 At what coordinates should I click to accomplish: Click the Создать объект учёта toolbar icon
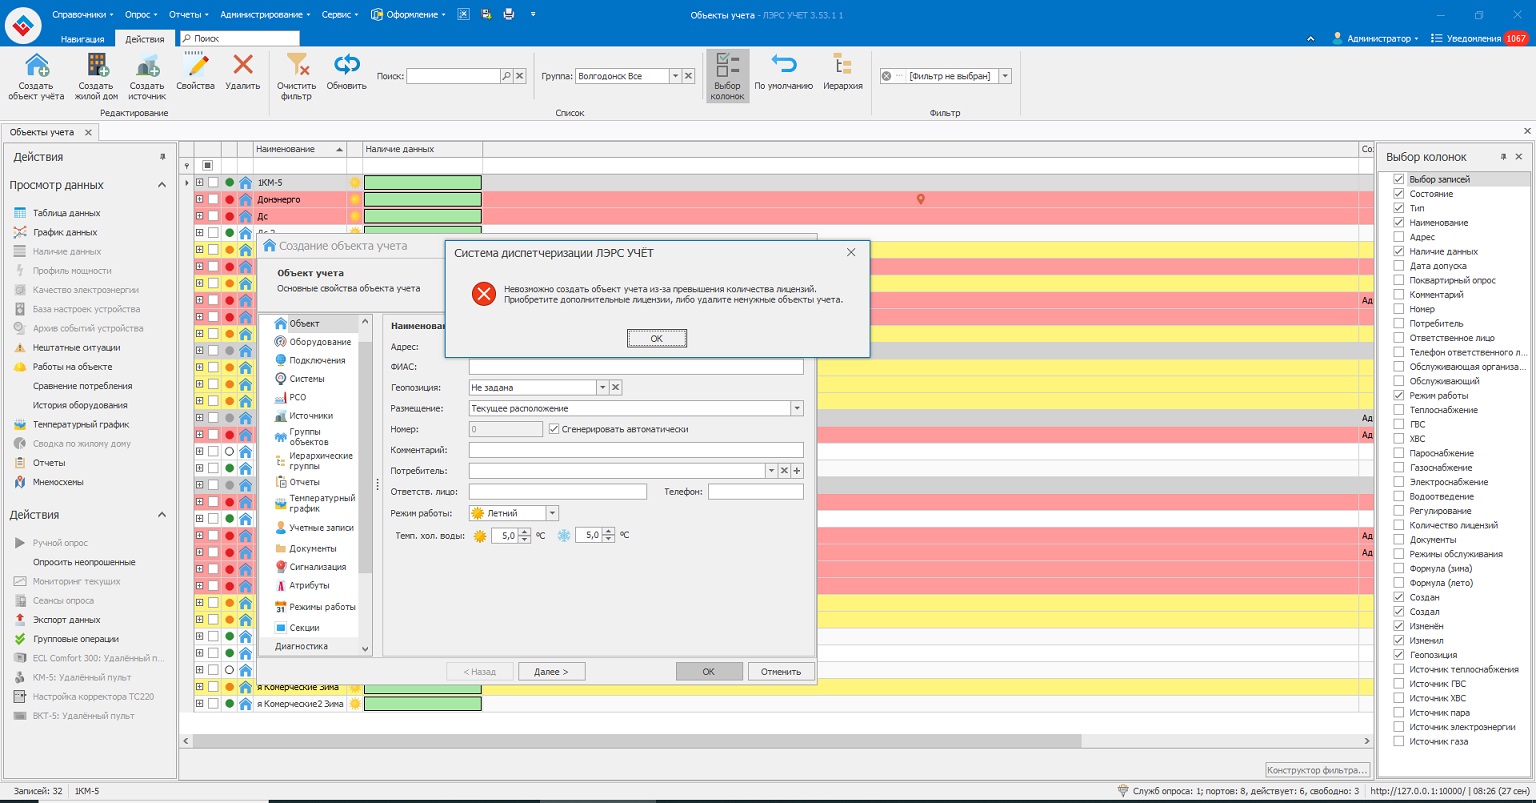click(37, 65)
